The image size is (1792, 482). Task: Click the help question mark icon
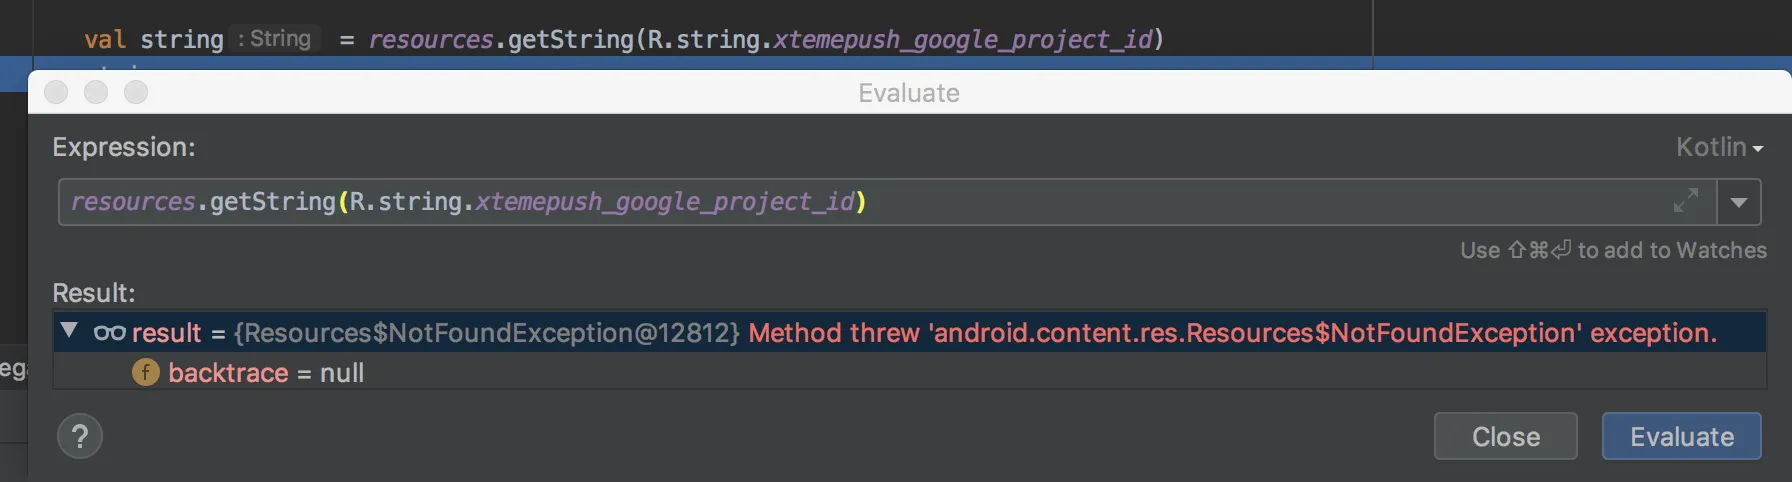tap(80, 437)
